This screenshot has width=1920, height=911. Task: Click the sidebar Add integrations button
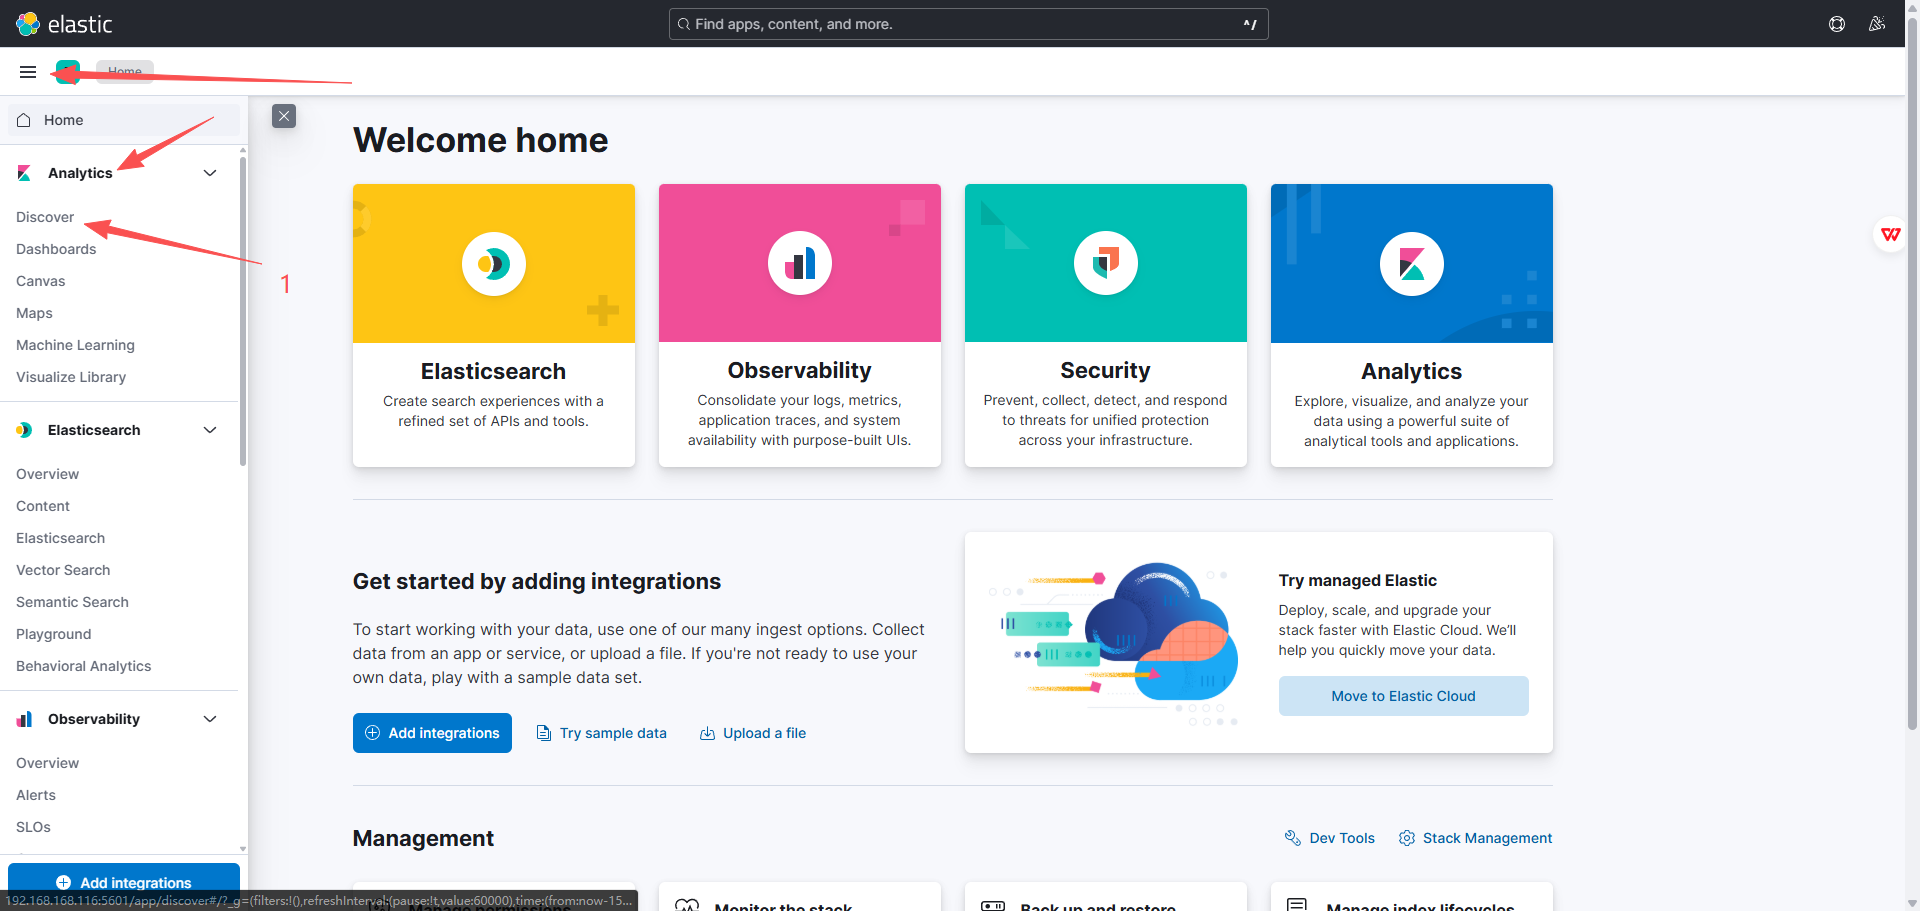(x=124, y=882)
